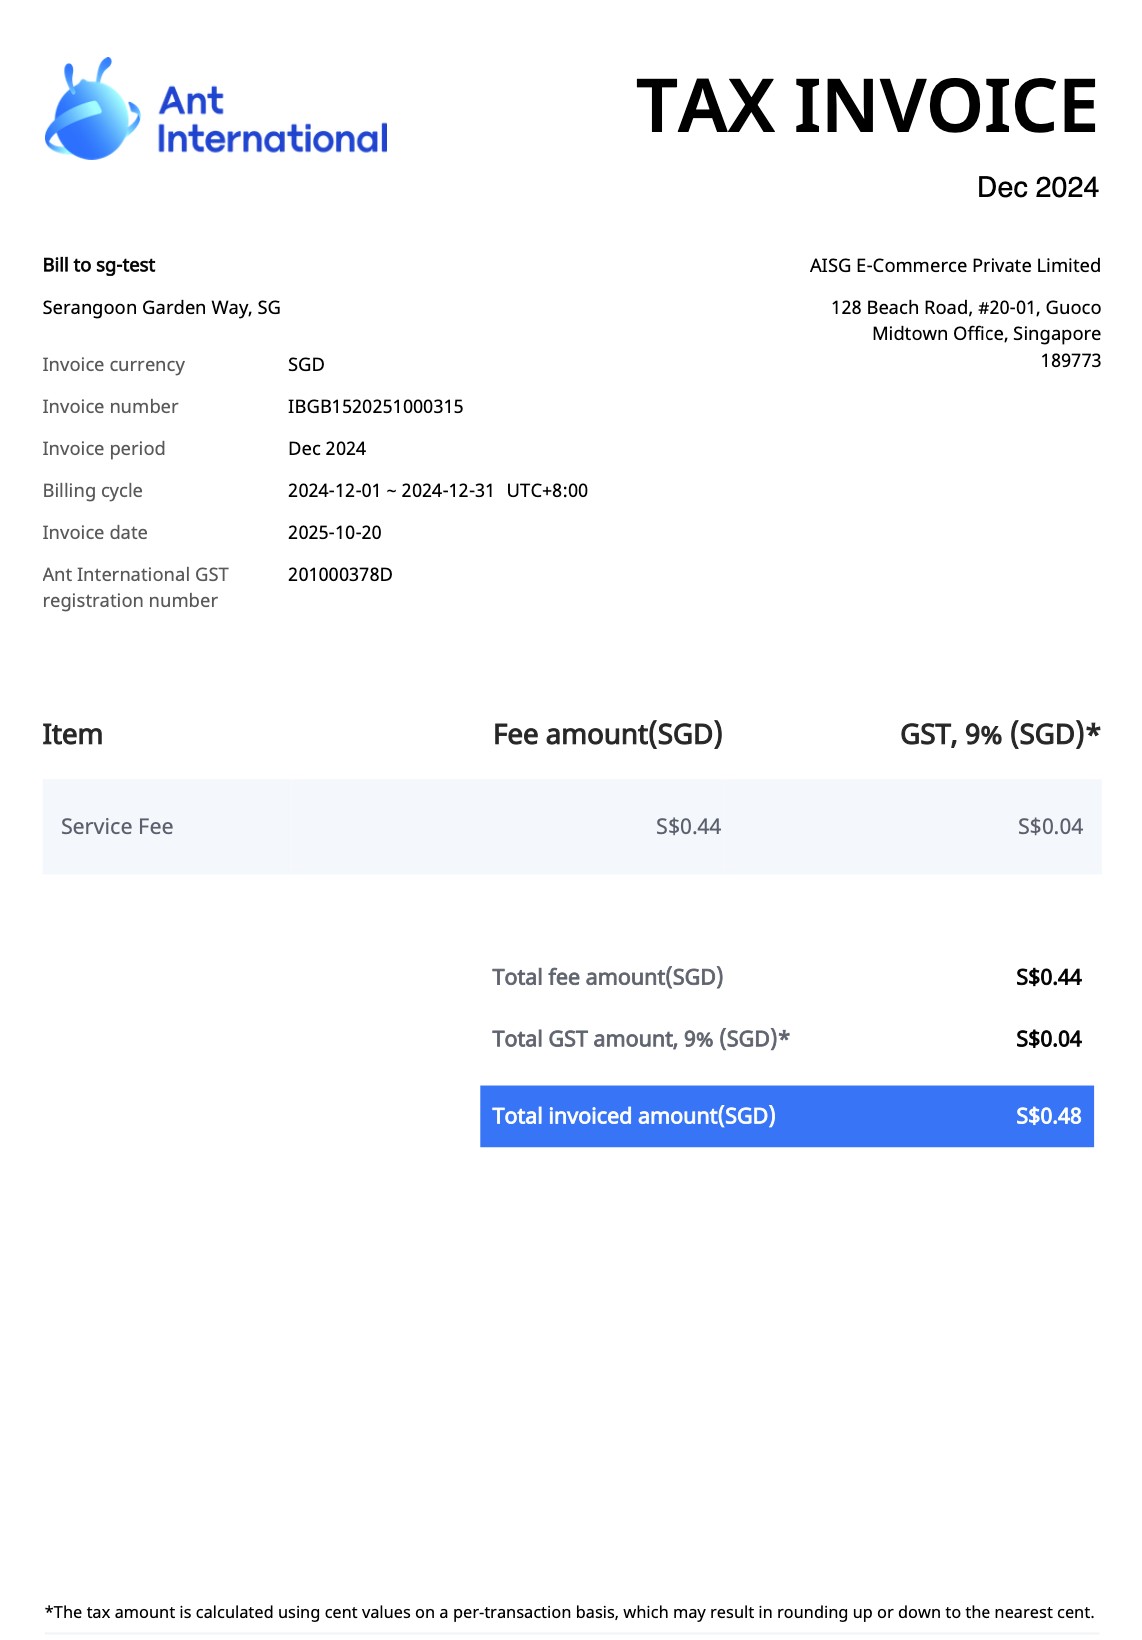Click the GST registration number 201000378D
1142x1640 pixels.
click(340, 574)
